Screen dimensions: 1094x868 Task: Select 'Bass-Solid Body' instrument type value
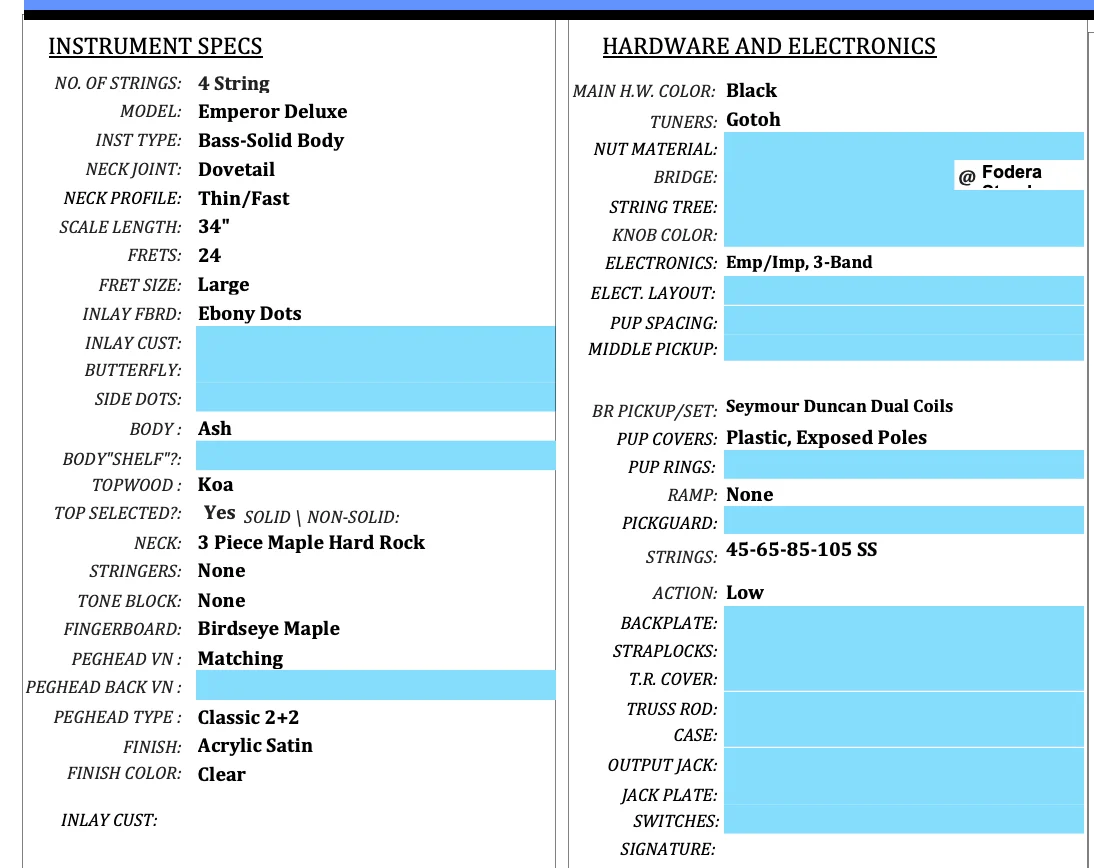click(271, 140)
